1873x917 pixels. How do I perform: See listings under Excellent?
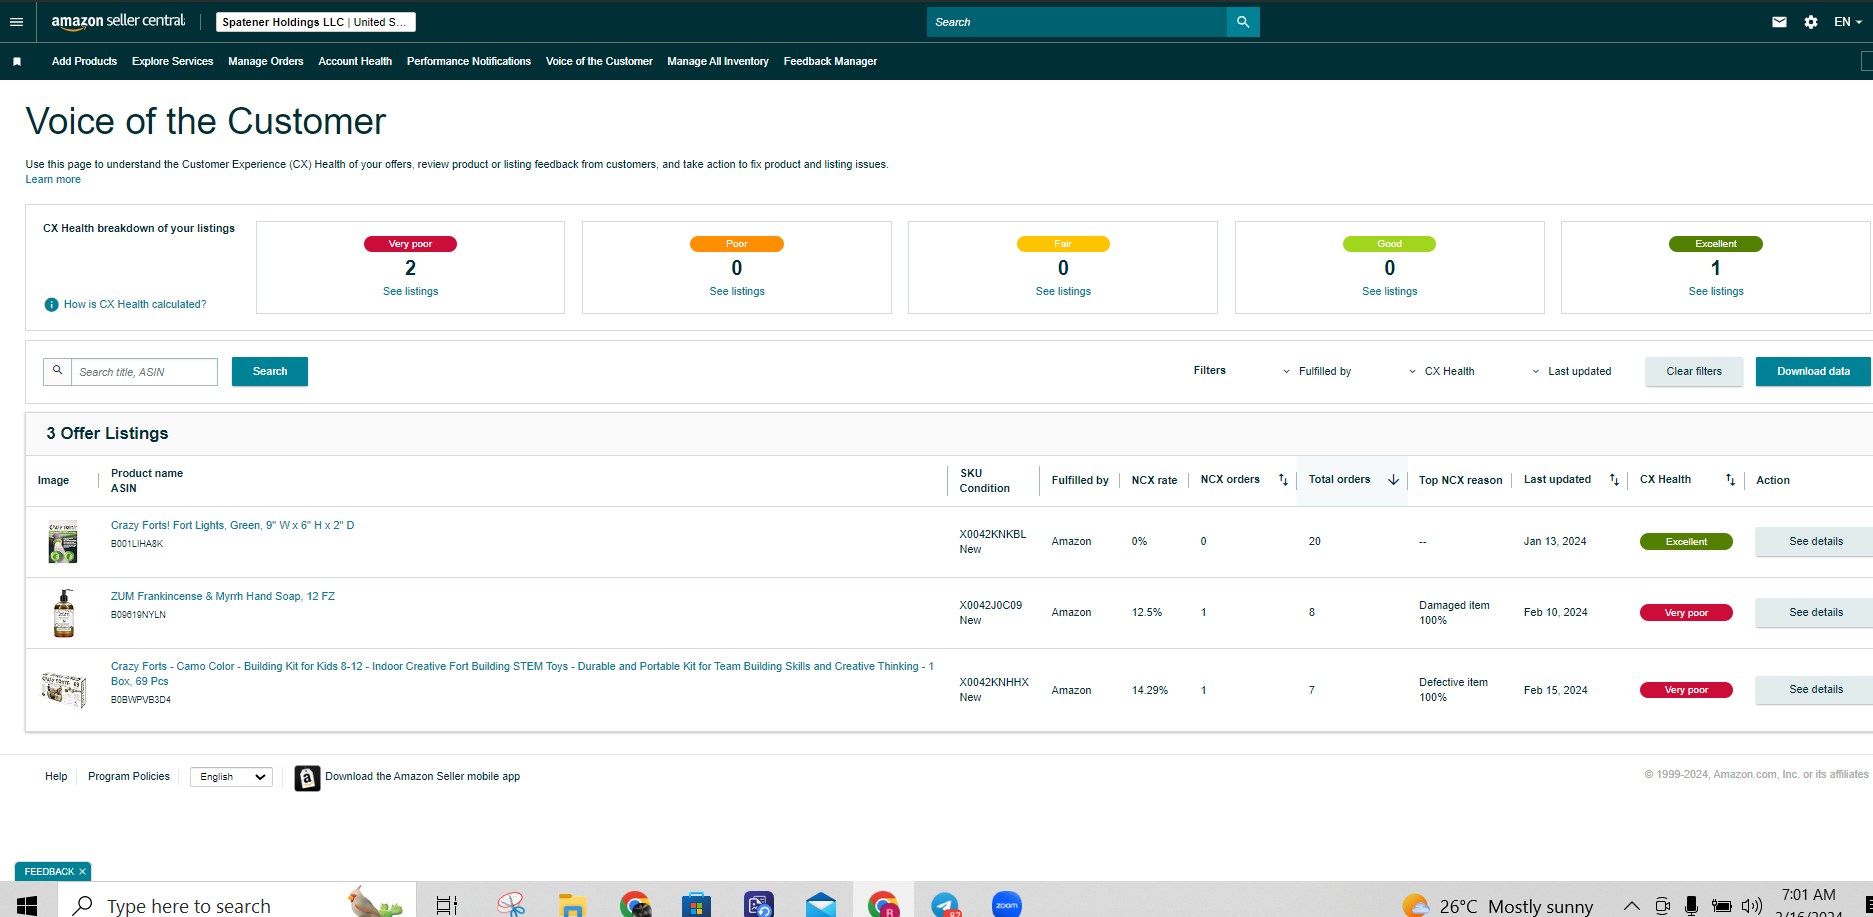(1716, 292)
